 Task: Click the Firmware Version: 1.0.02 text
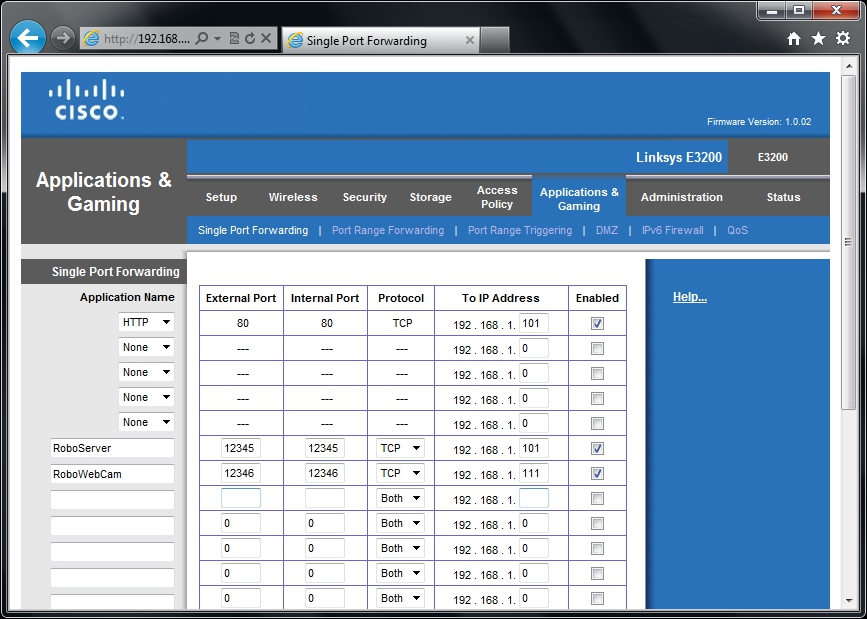click(x=759, y=122)
